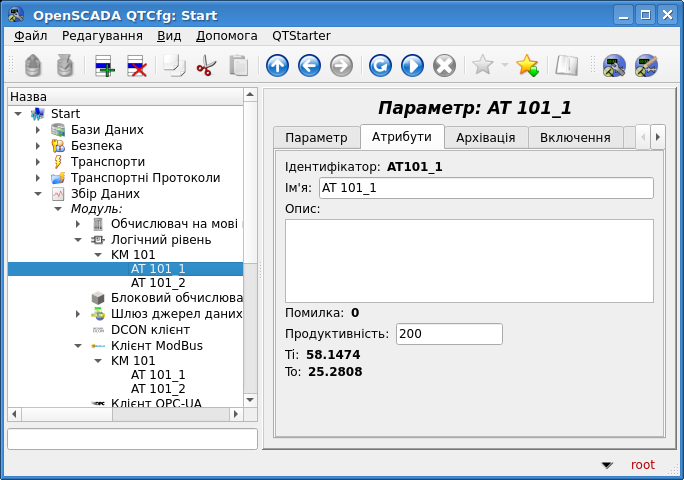
Task: Open the Включення tab
Action: pos(575,137)
